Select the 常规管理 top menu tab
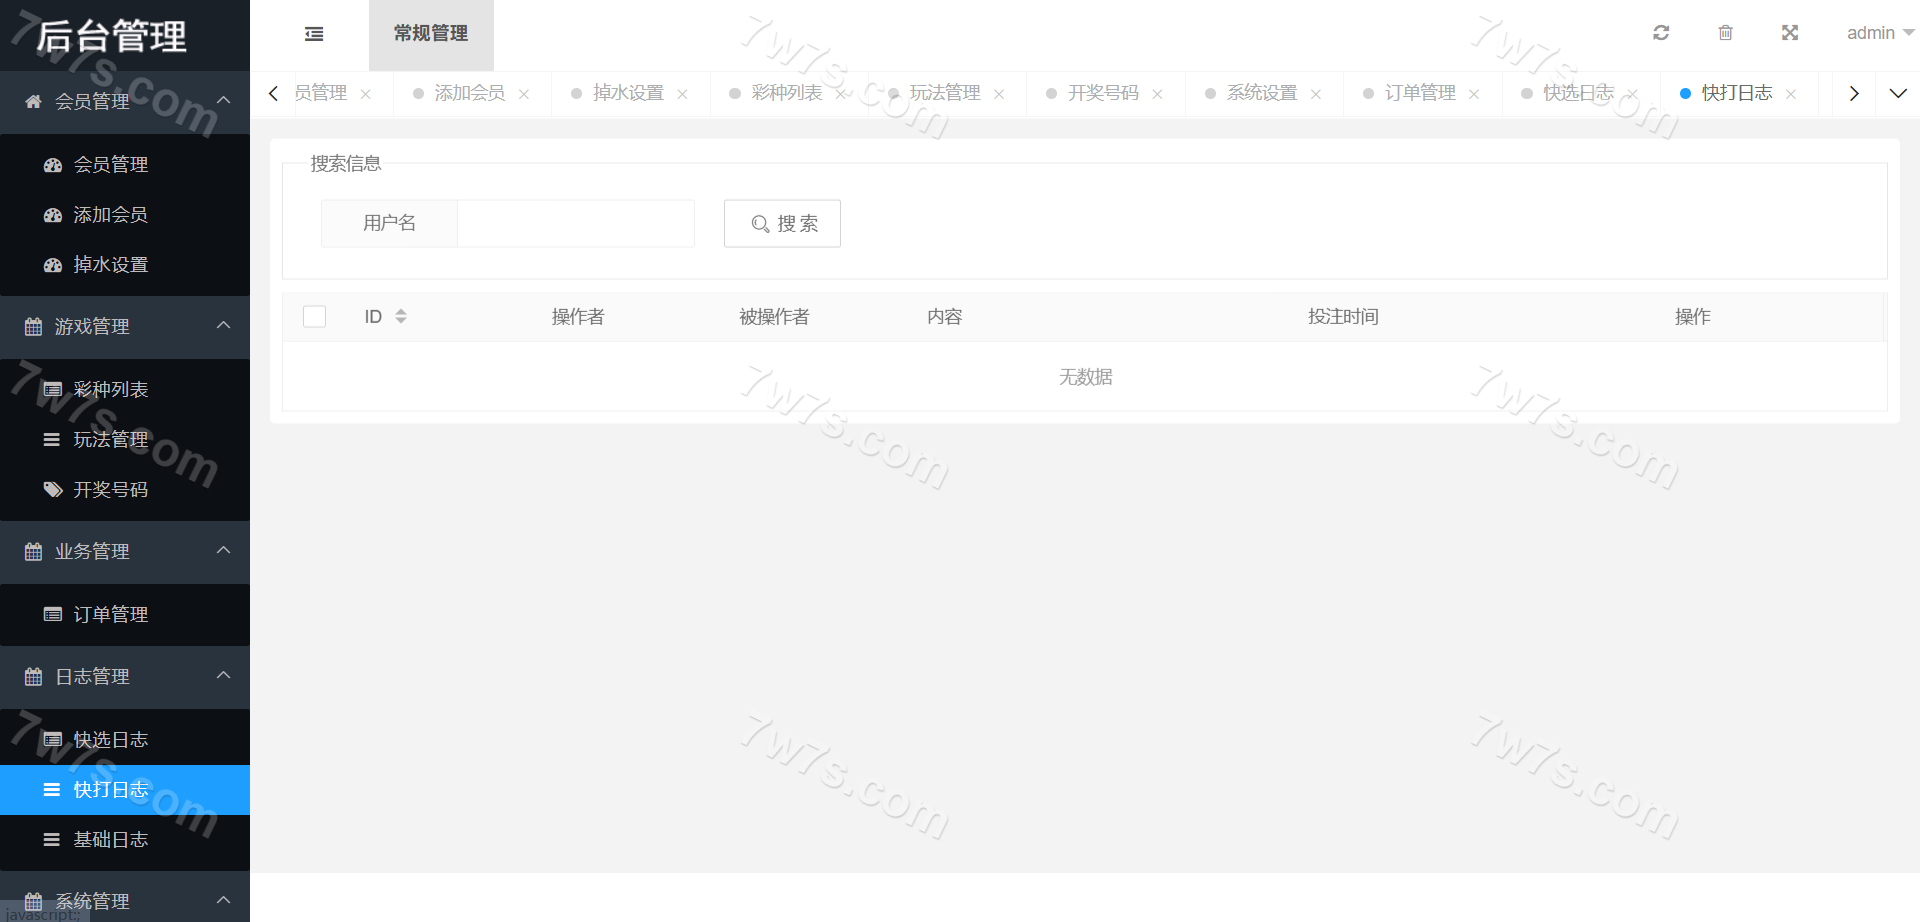 coord(431,34)
